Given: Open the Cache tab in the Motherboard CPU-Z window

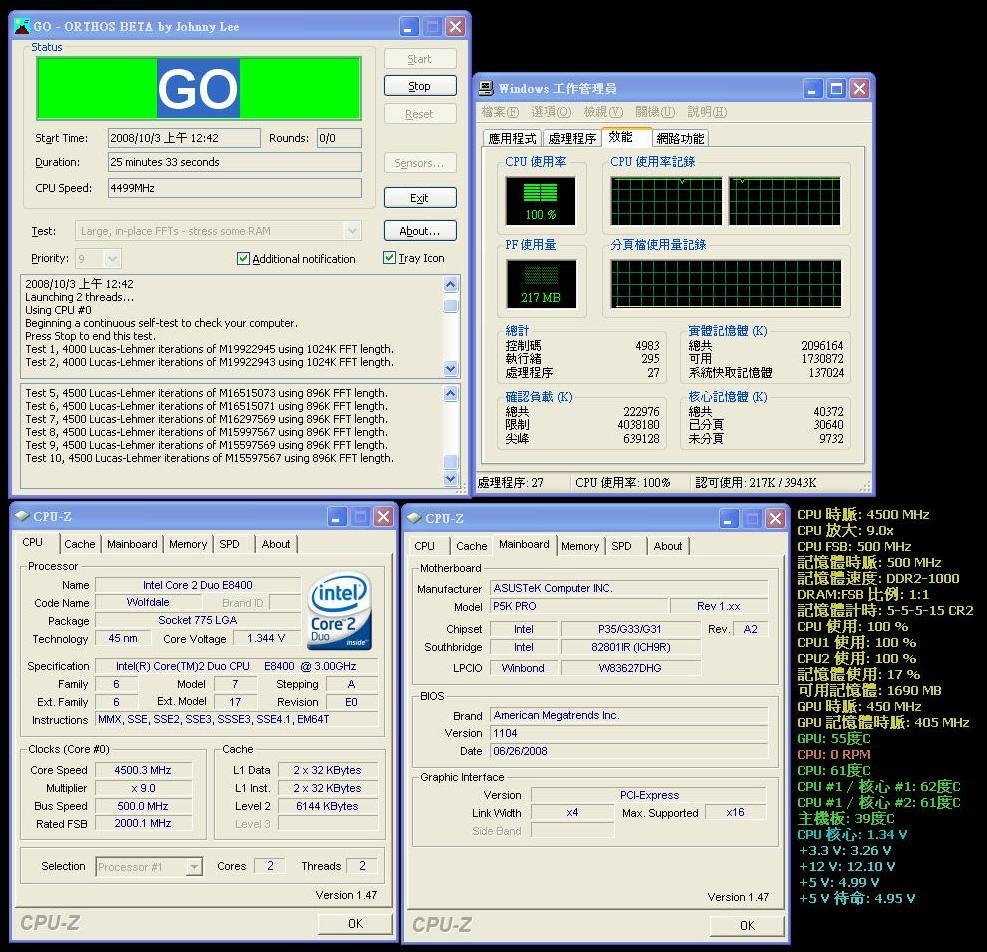Looking at the screenshot, I should coord(471,546).
